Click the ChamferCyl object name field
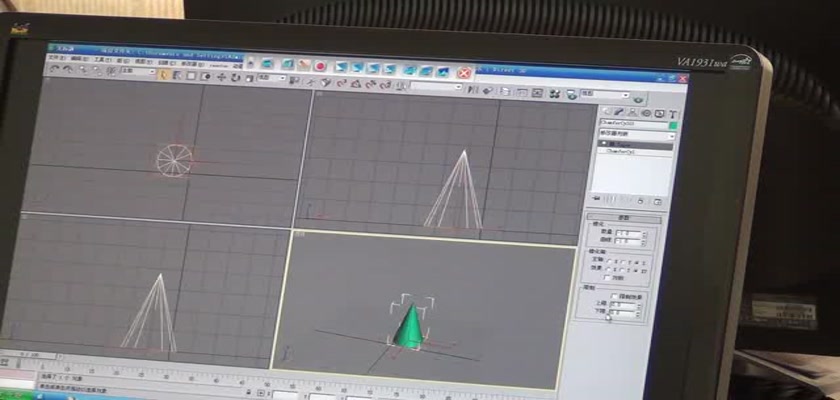The height and width of the screenshot is (400, 840). pyautogui.click(x=633, y=124)
